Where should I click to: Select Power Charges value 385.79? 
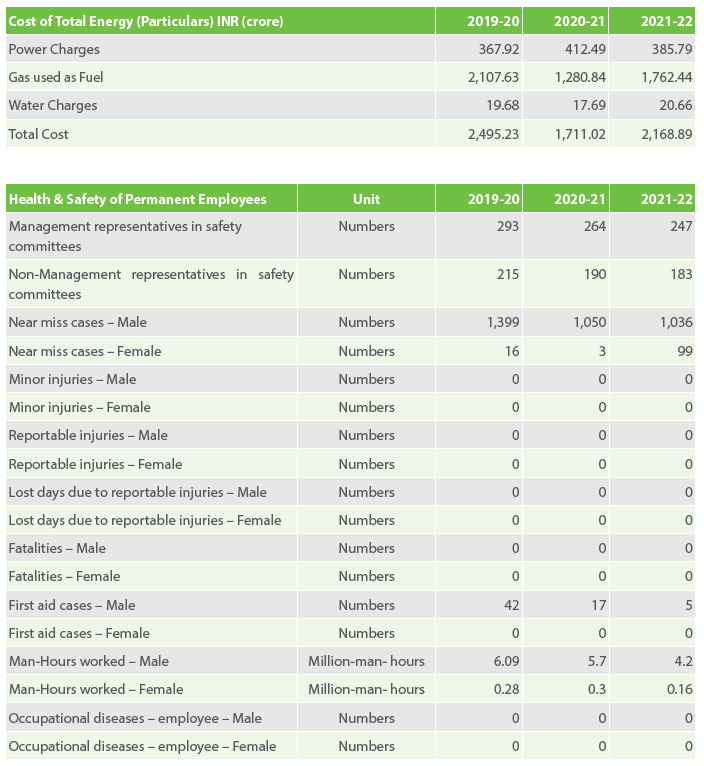[x=672, y=49]
